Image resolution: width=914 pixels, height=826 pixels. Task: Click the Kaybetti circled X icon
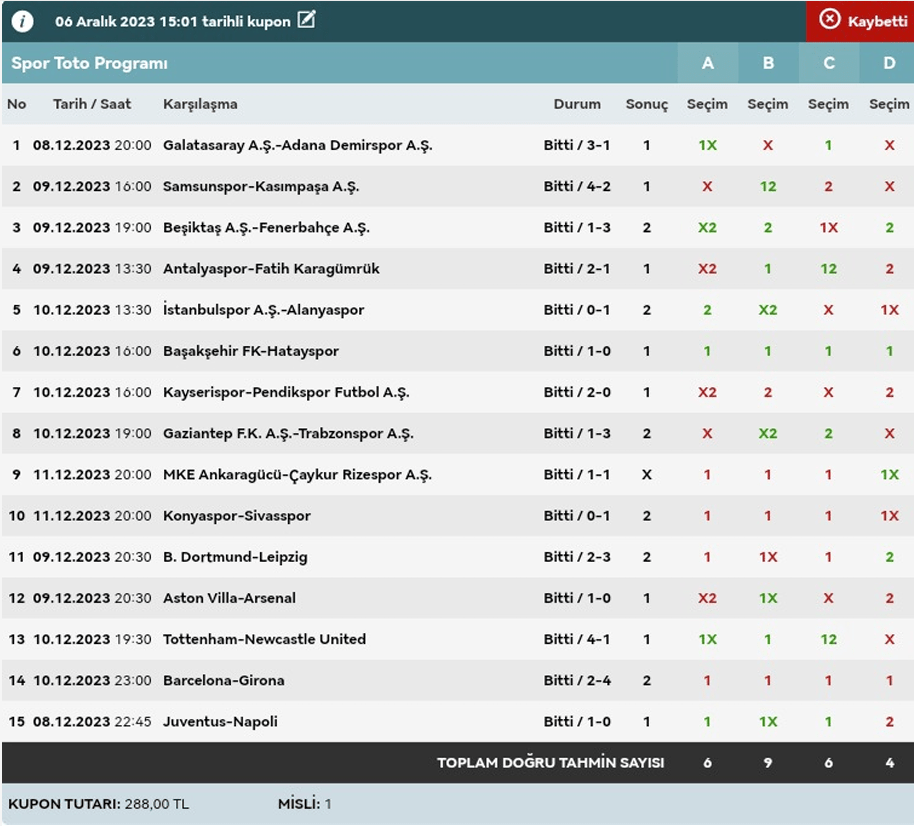click(x=830, y=20)
